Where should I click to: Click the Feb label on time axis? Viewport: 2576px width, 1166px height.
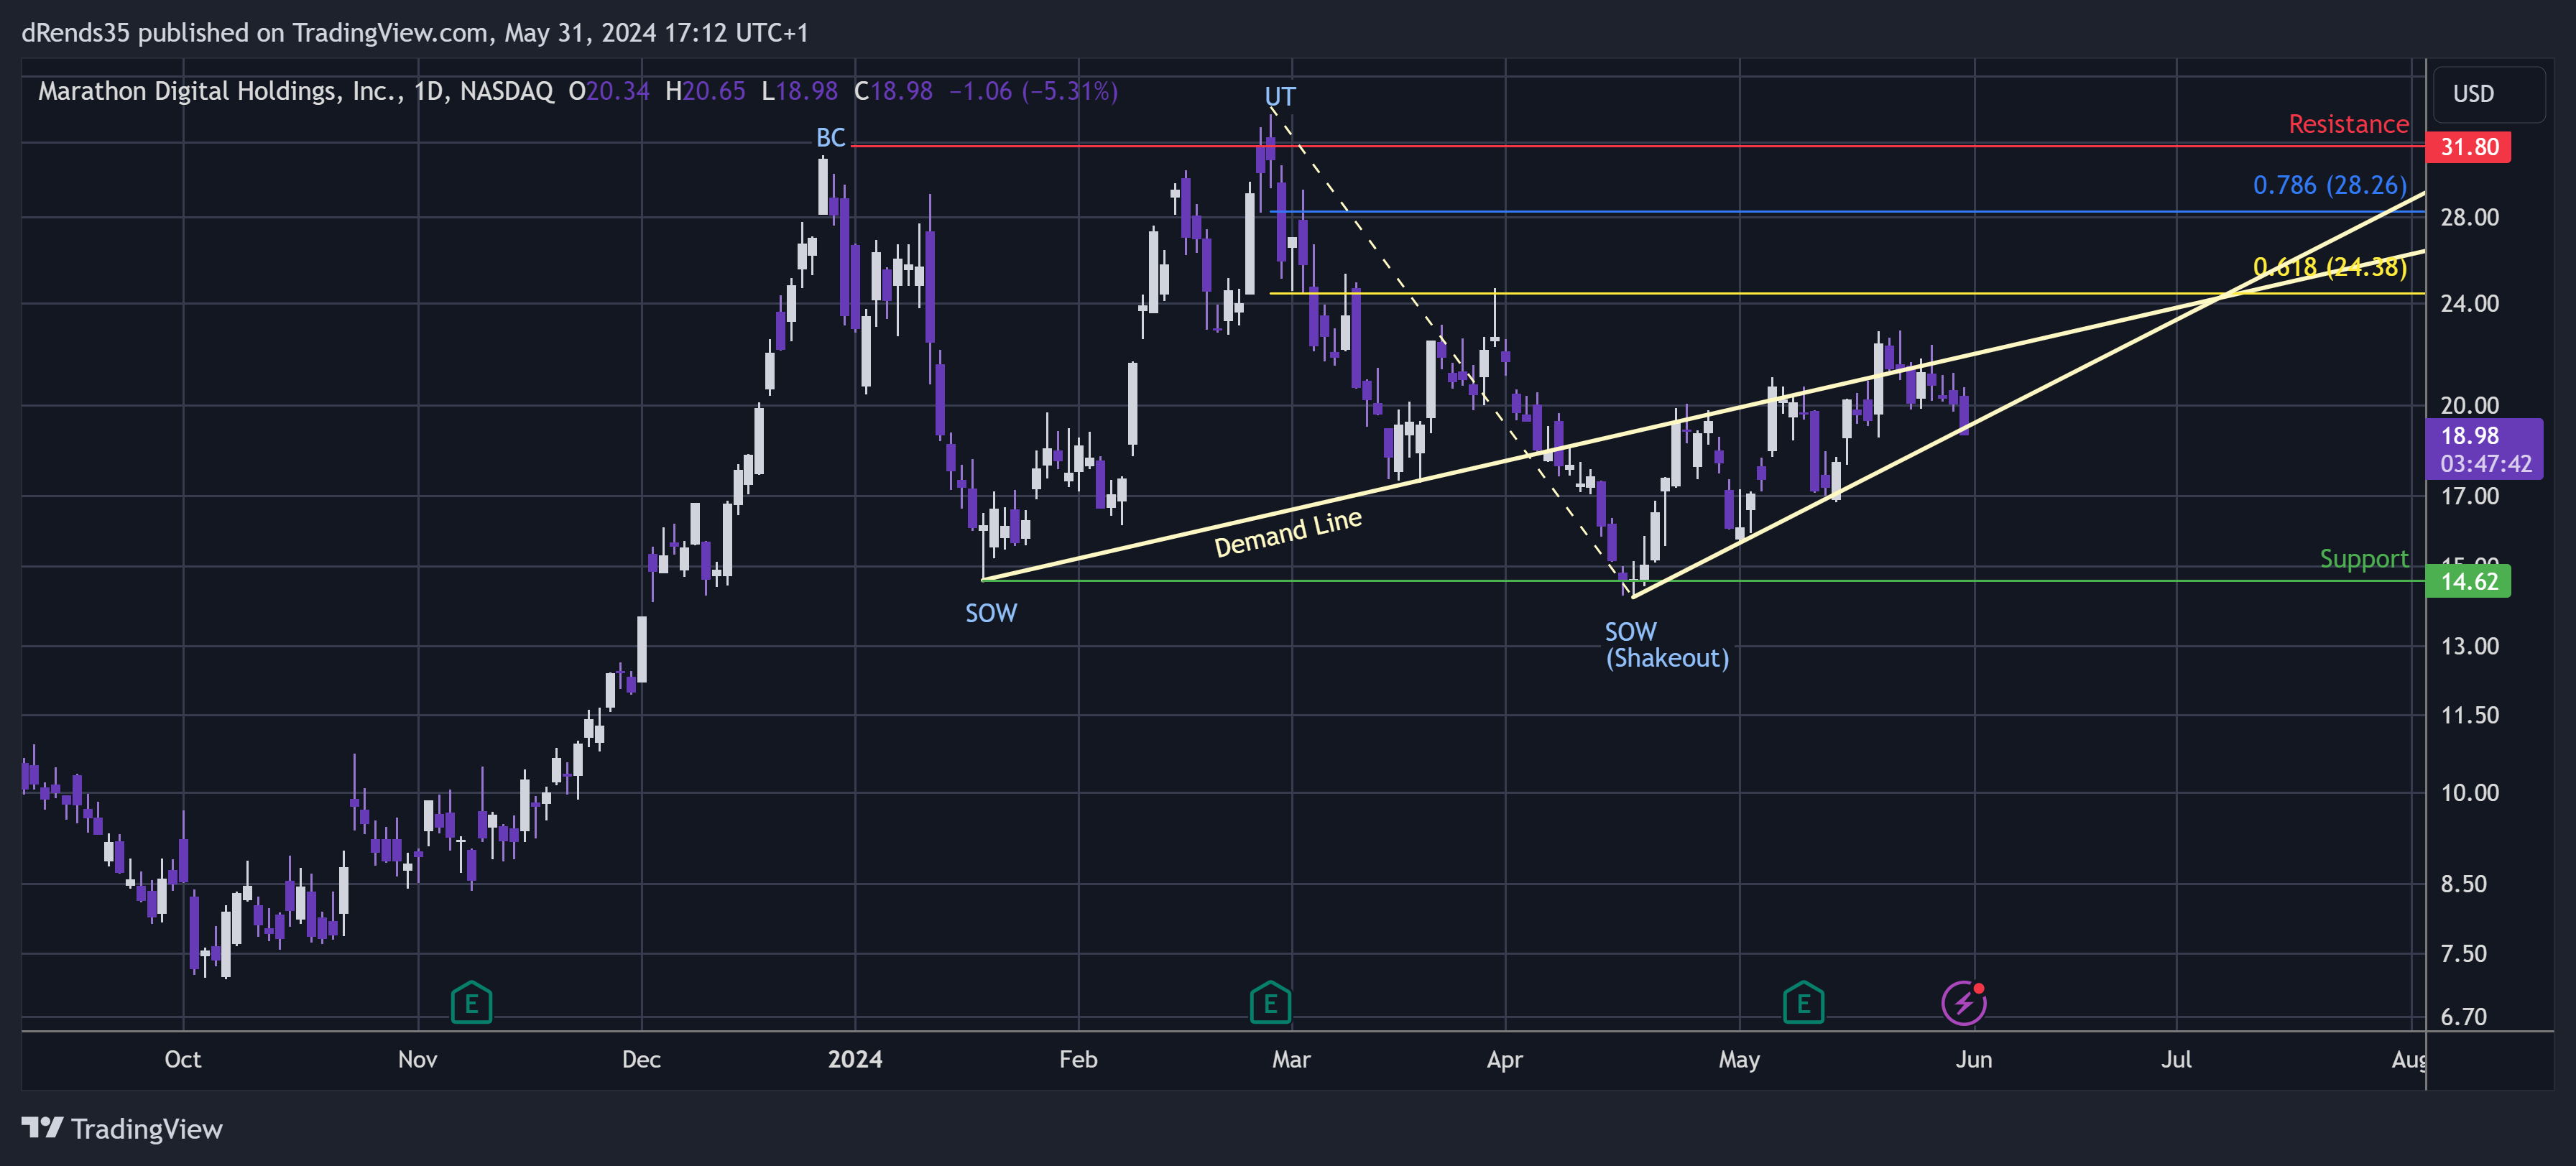[x=1078, y=1059]
